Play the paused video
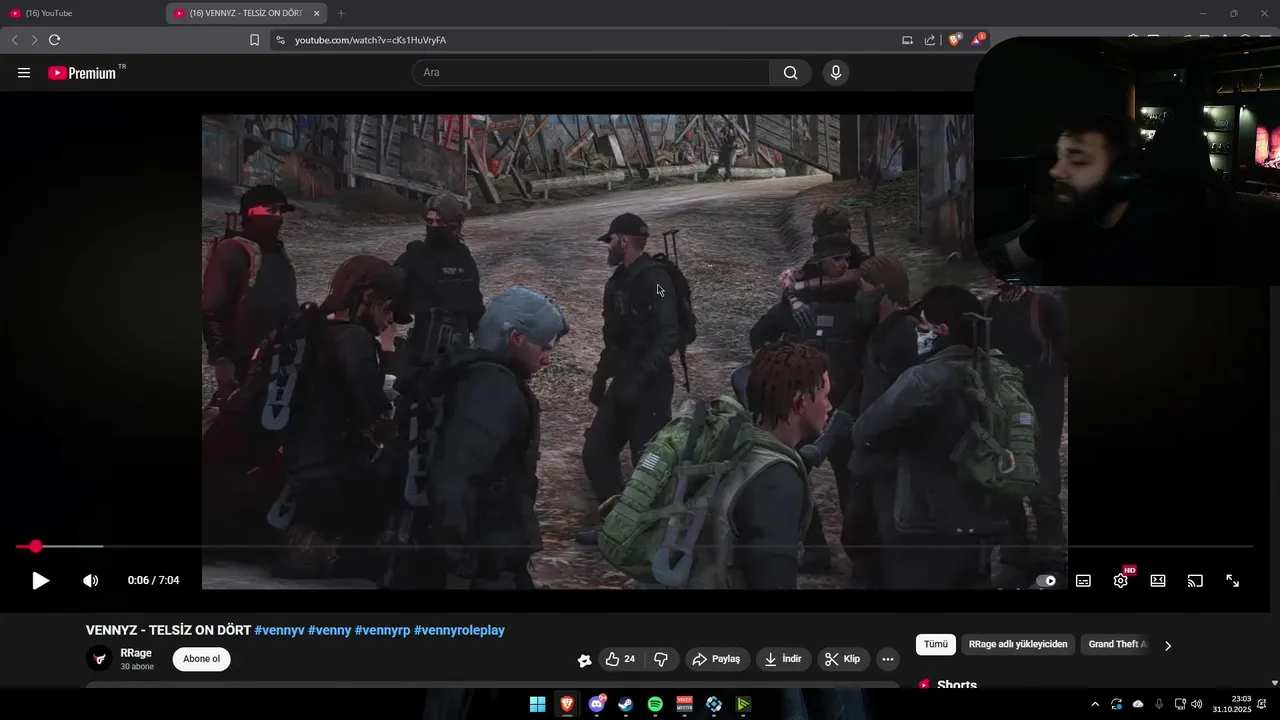 40,581
